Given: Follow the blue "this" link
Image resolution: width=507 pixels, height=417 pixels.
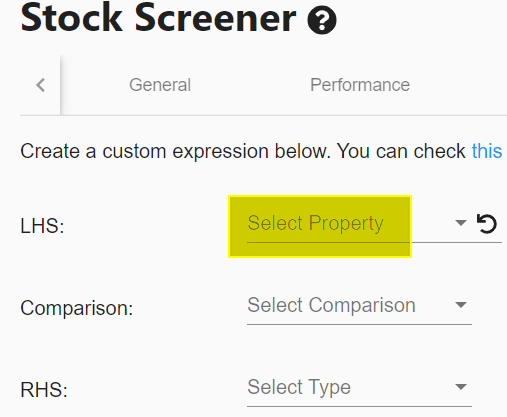Looking at the screenshot, I should 487,151.
